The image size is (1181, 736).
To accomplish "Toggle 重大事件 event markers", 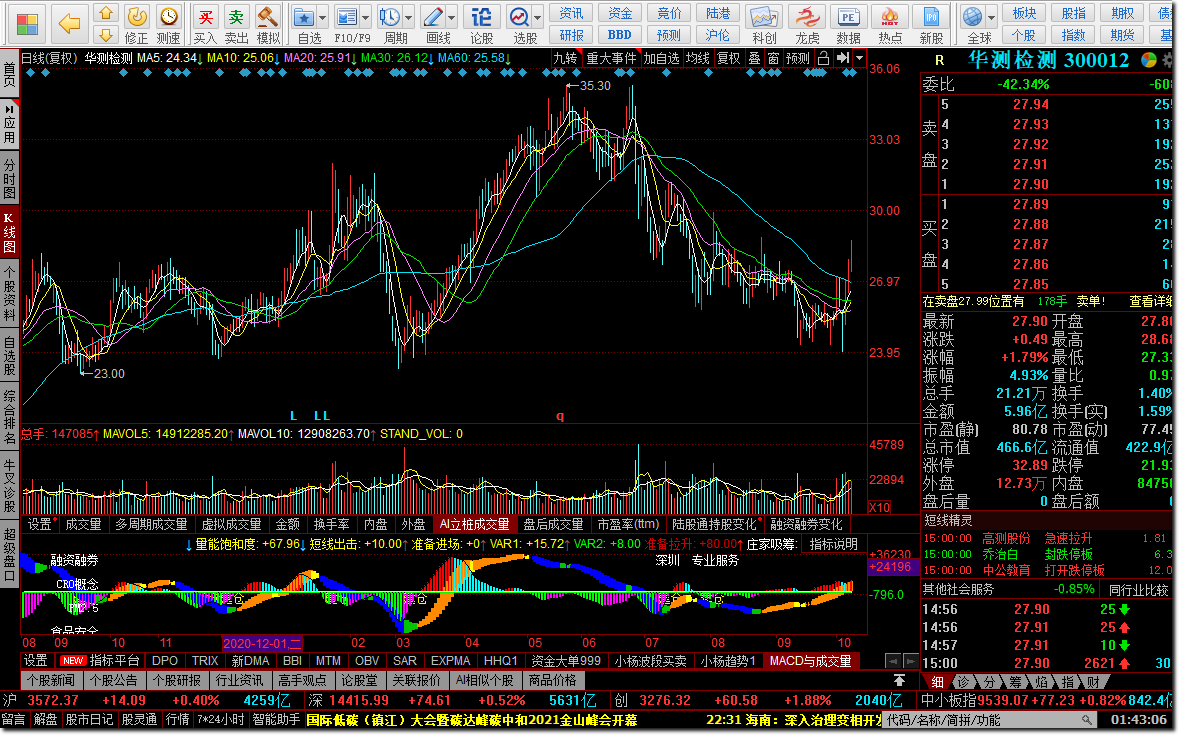I will pyautogui.click(x=611, y=58).
